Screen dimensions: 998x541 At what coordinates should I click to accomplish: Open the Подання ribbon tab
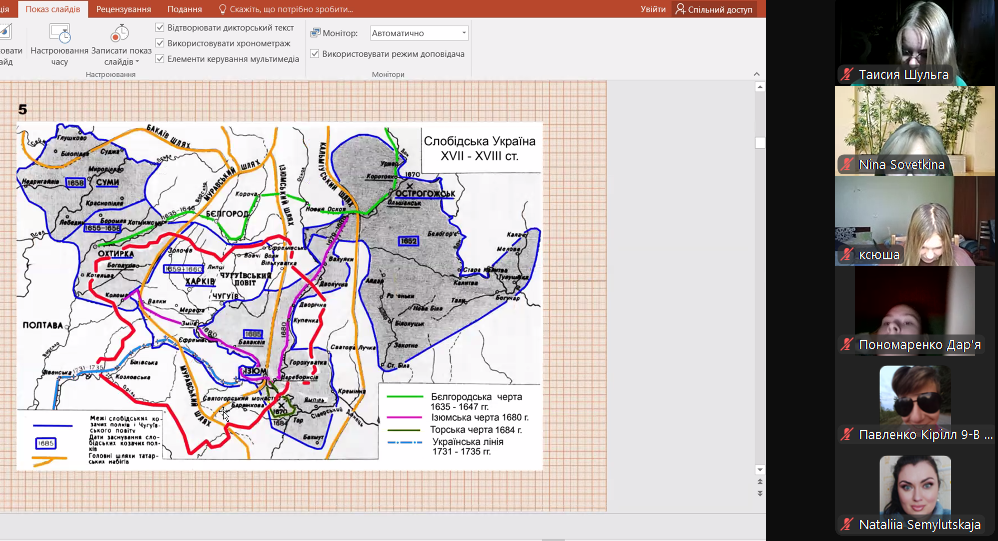click(x=183, y=9)
